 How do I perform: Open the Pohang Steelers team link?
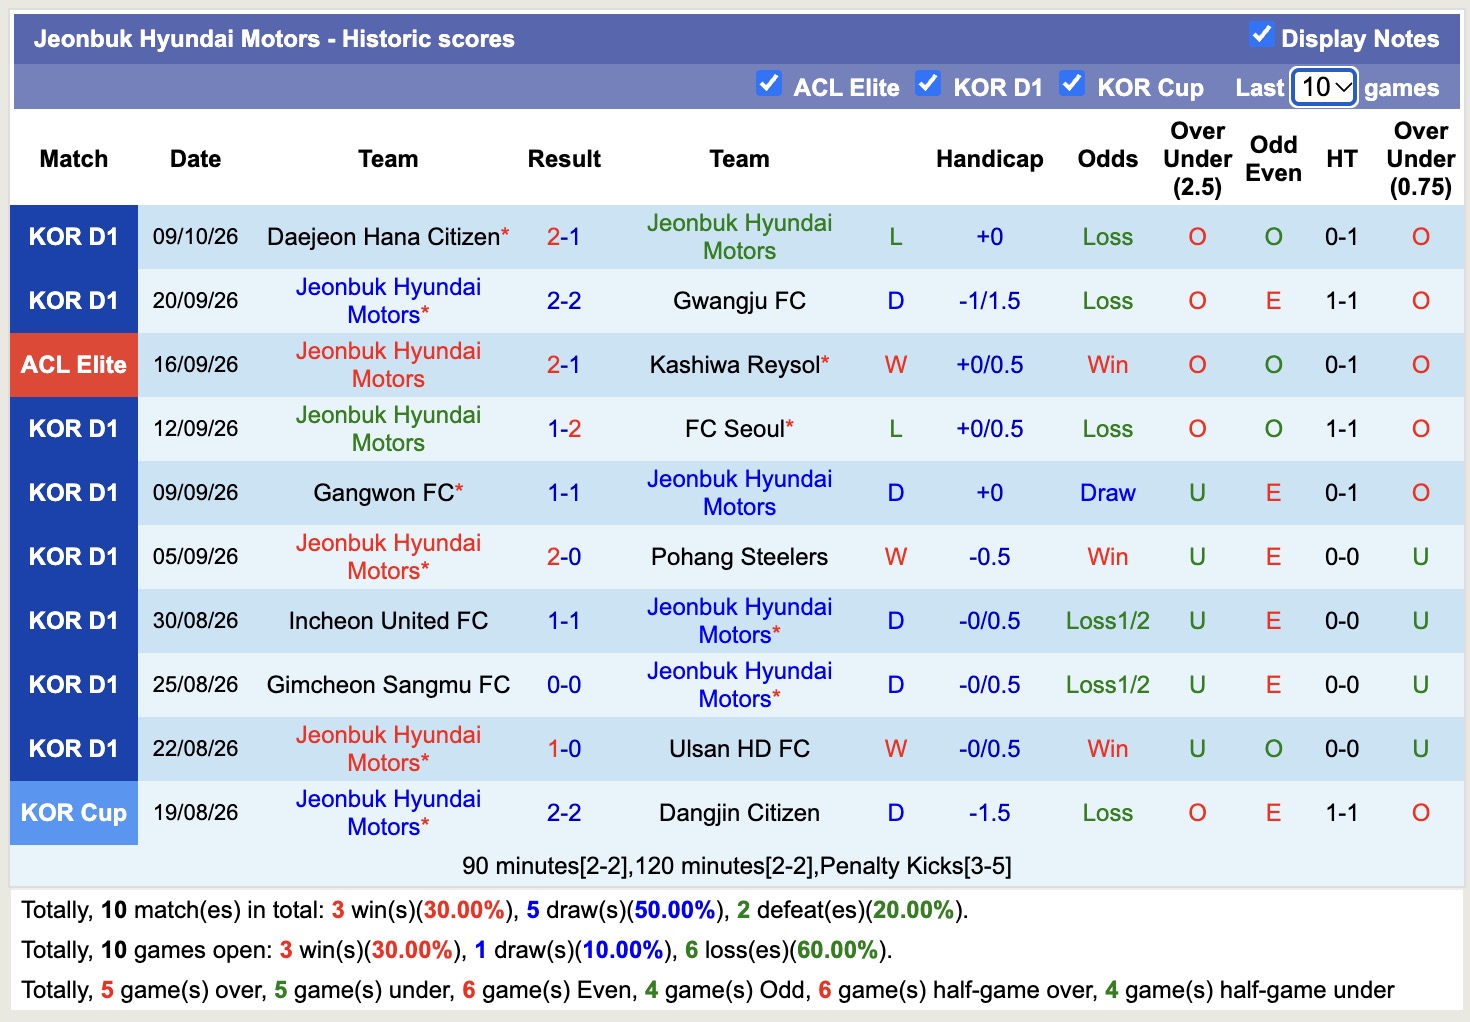739,557
